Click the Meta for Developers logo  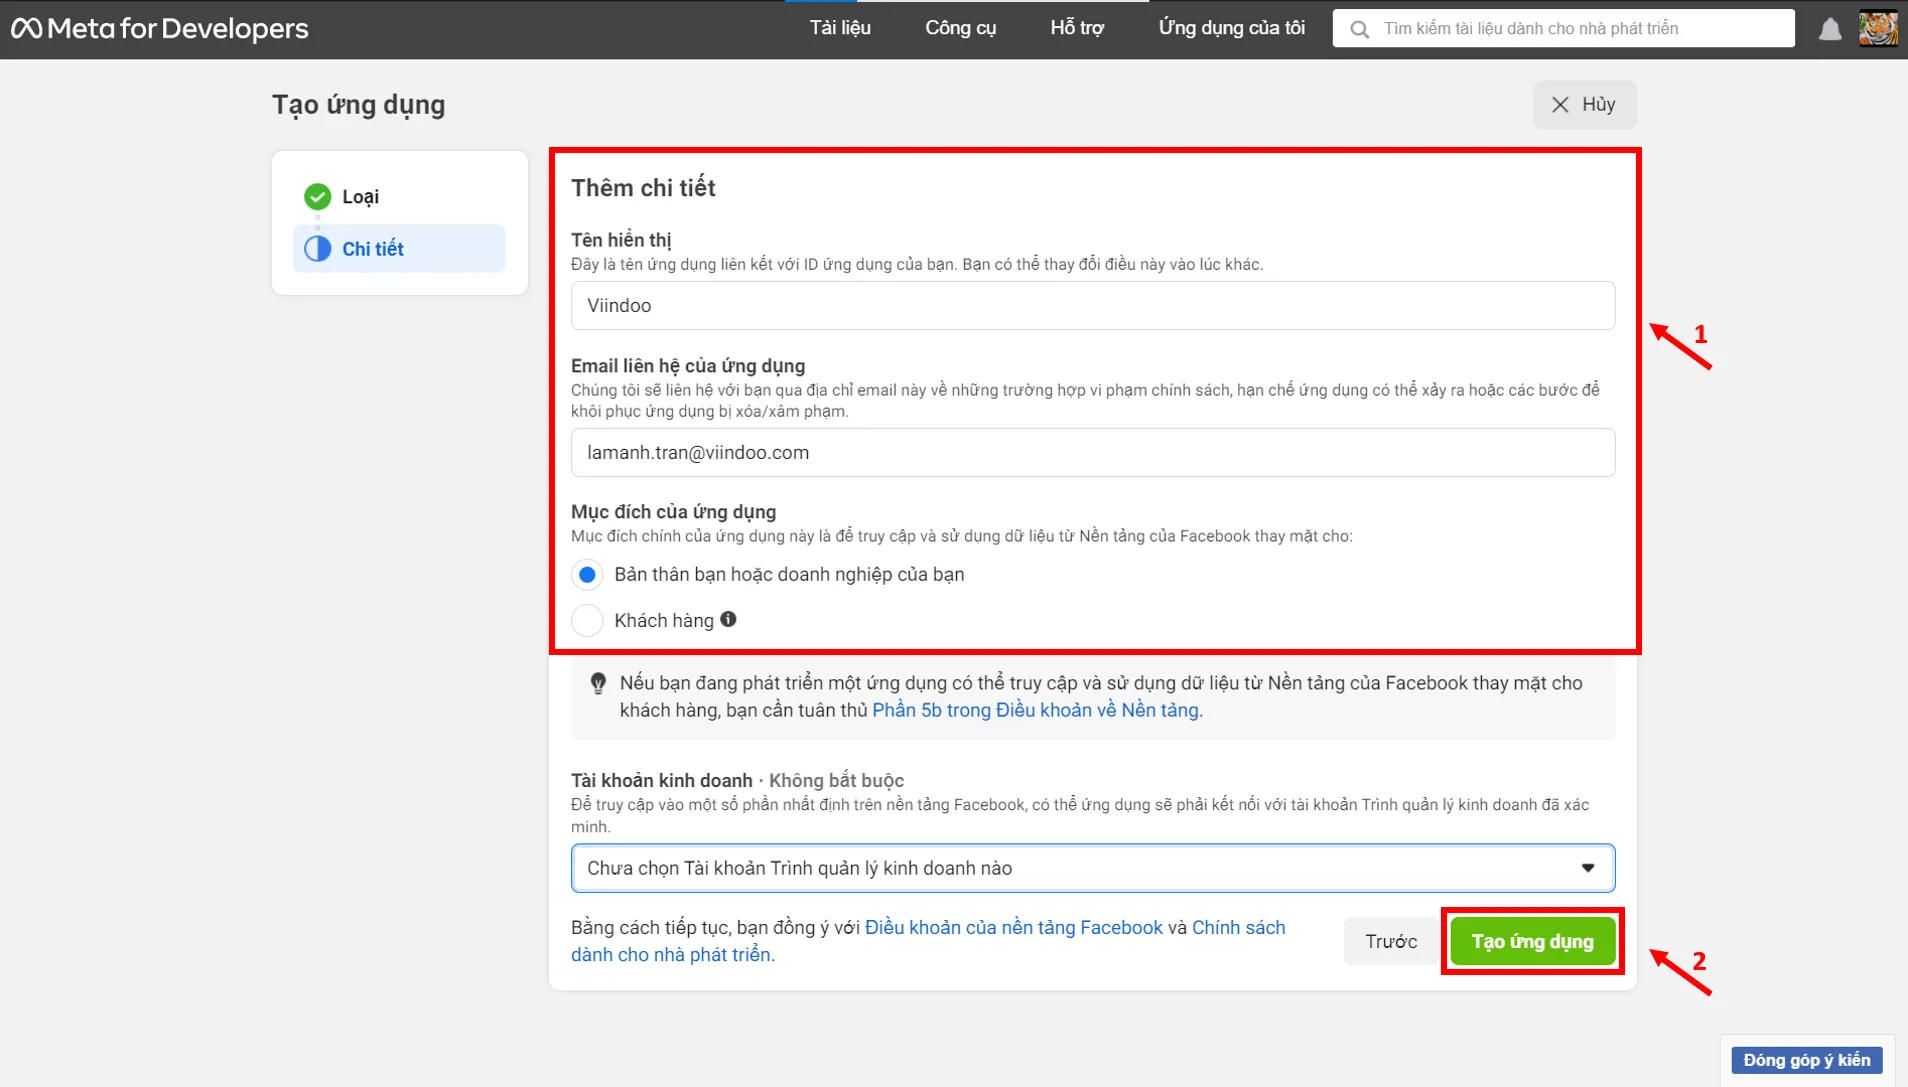click(160, 28)
